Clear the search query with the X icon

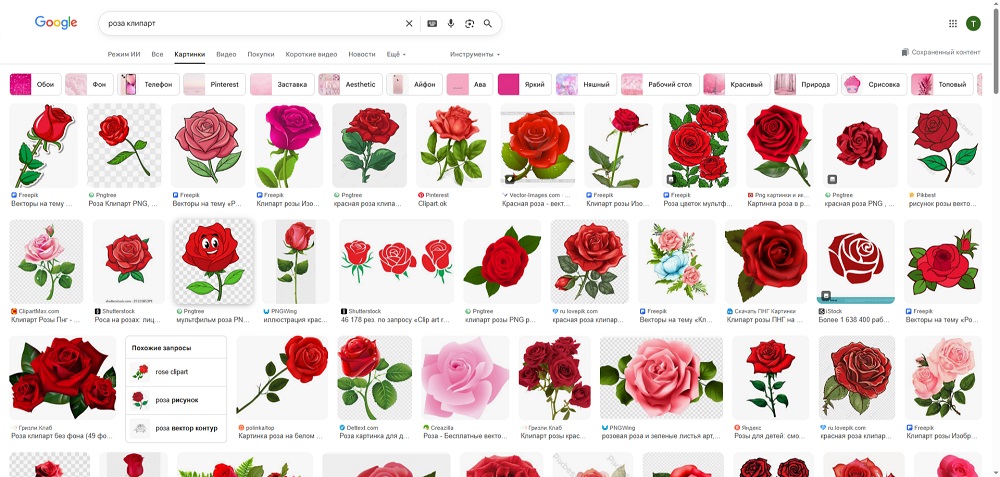(409, 23)
